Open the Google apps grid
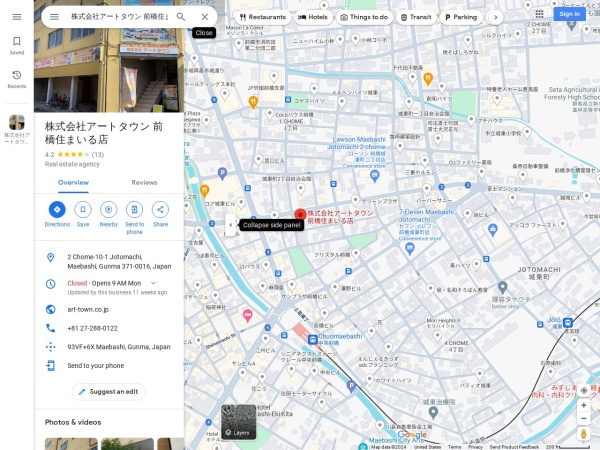The width and height of the screenshot is (600, 450). tap(540, 14)
